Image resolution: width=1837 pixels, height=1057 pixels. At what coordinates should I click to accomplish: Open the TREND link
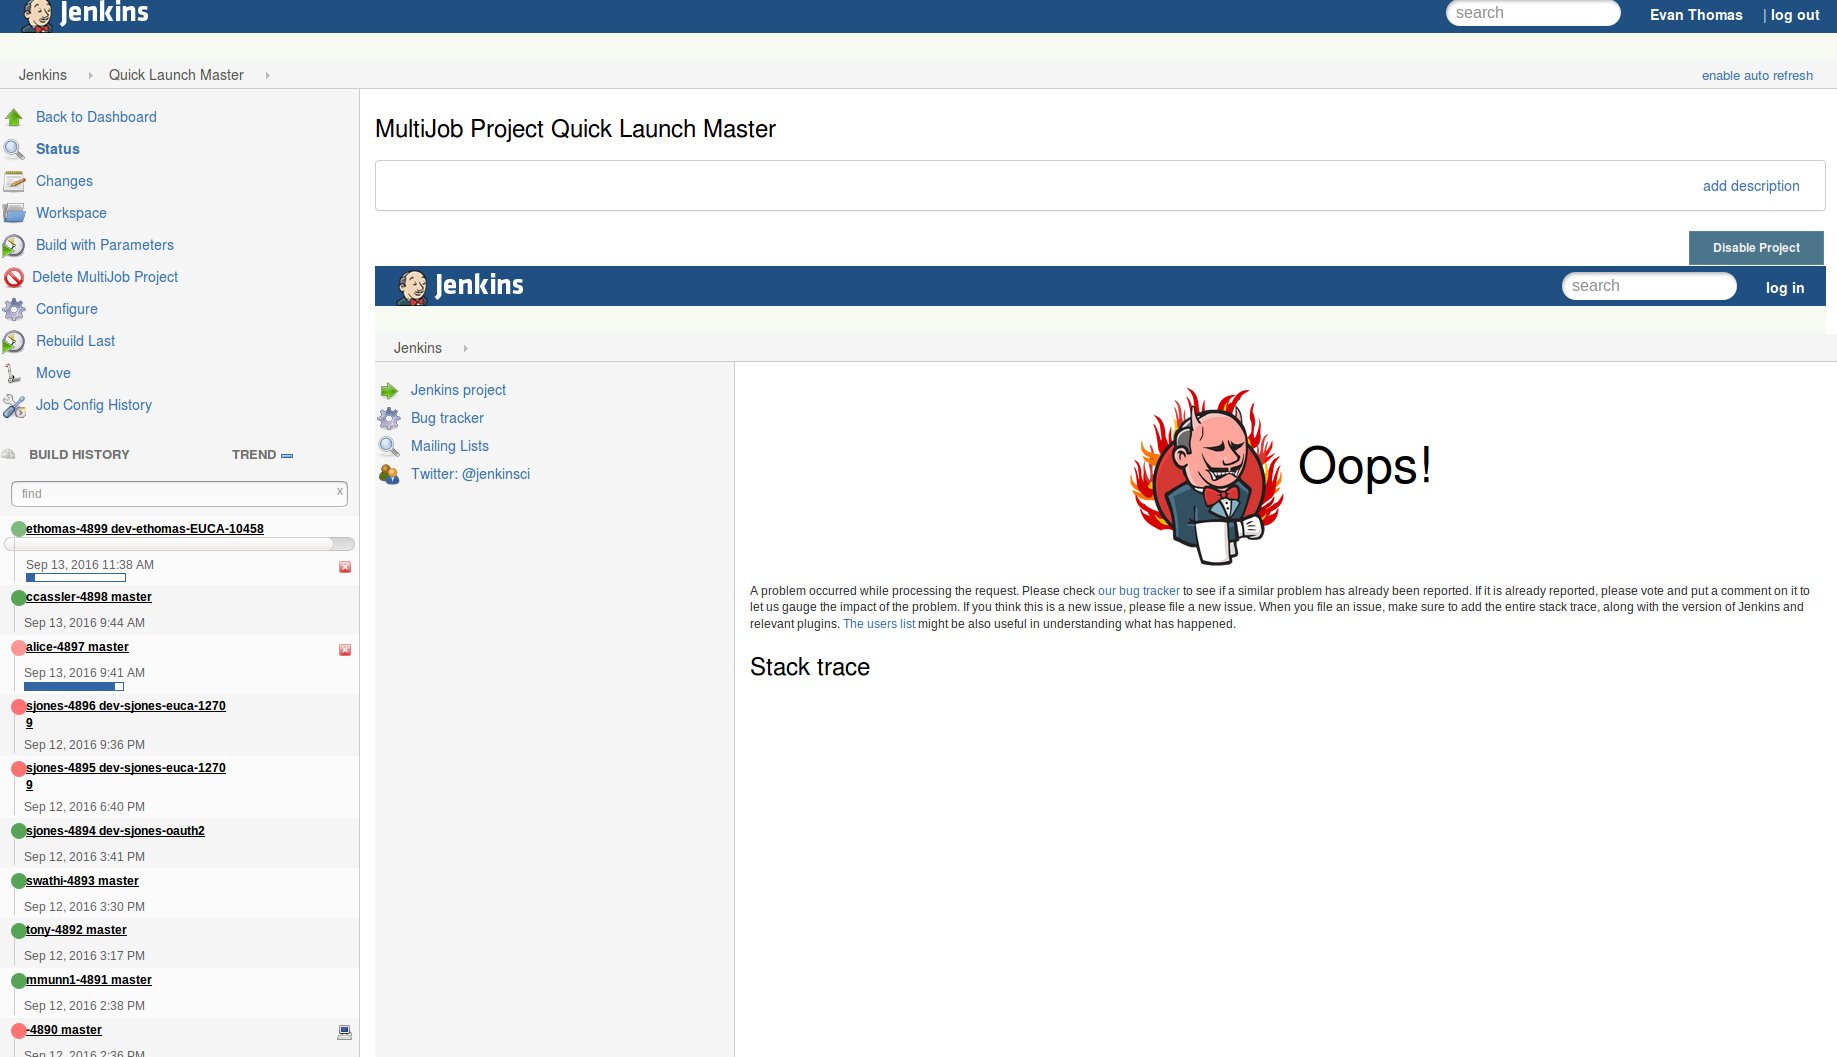click(x=254, y=455)
